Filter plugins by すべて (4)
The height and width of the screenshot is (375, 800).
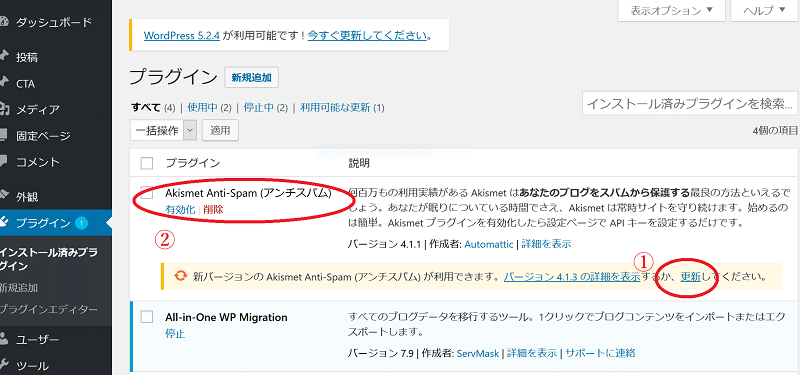(153, 108)
